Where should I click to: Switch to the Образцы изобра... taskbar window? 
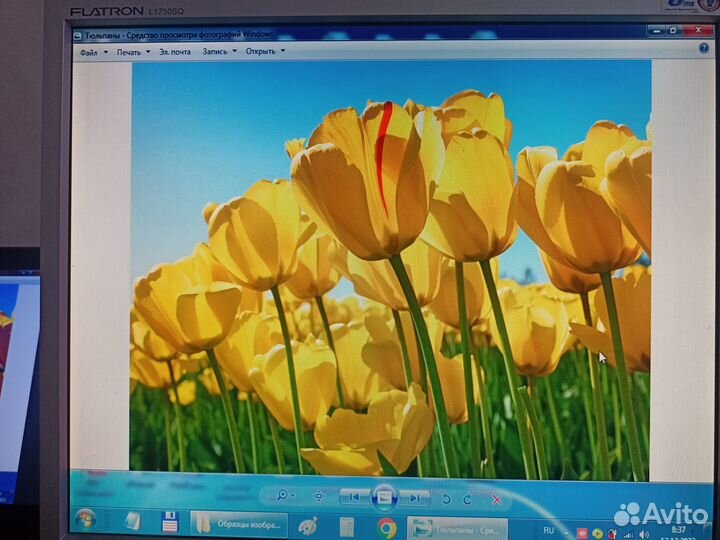tap(239, 524)
